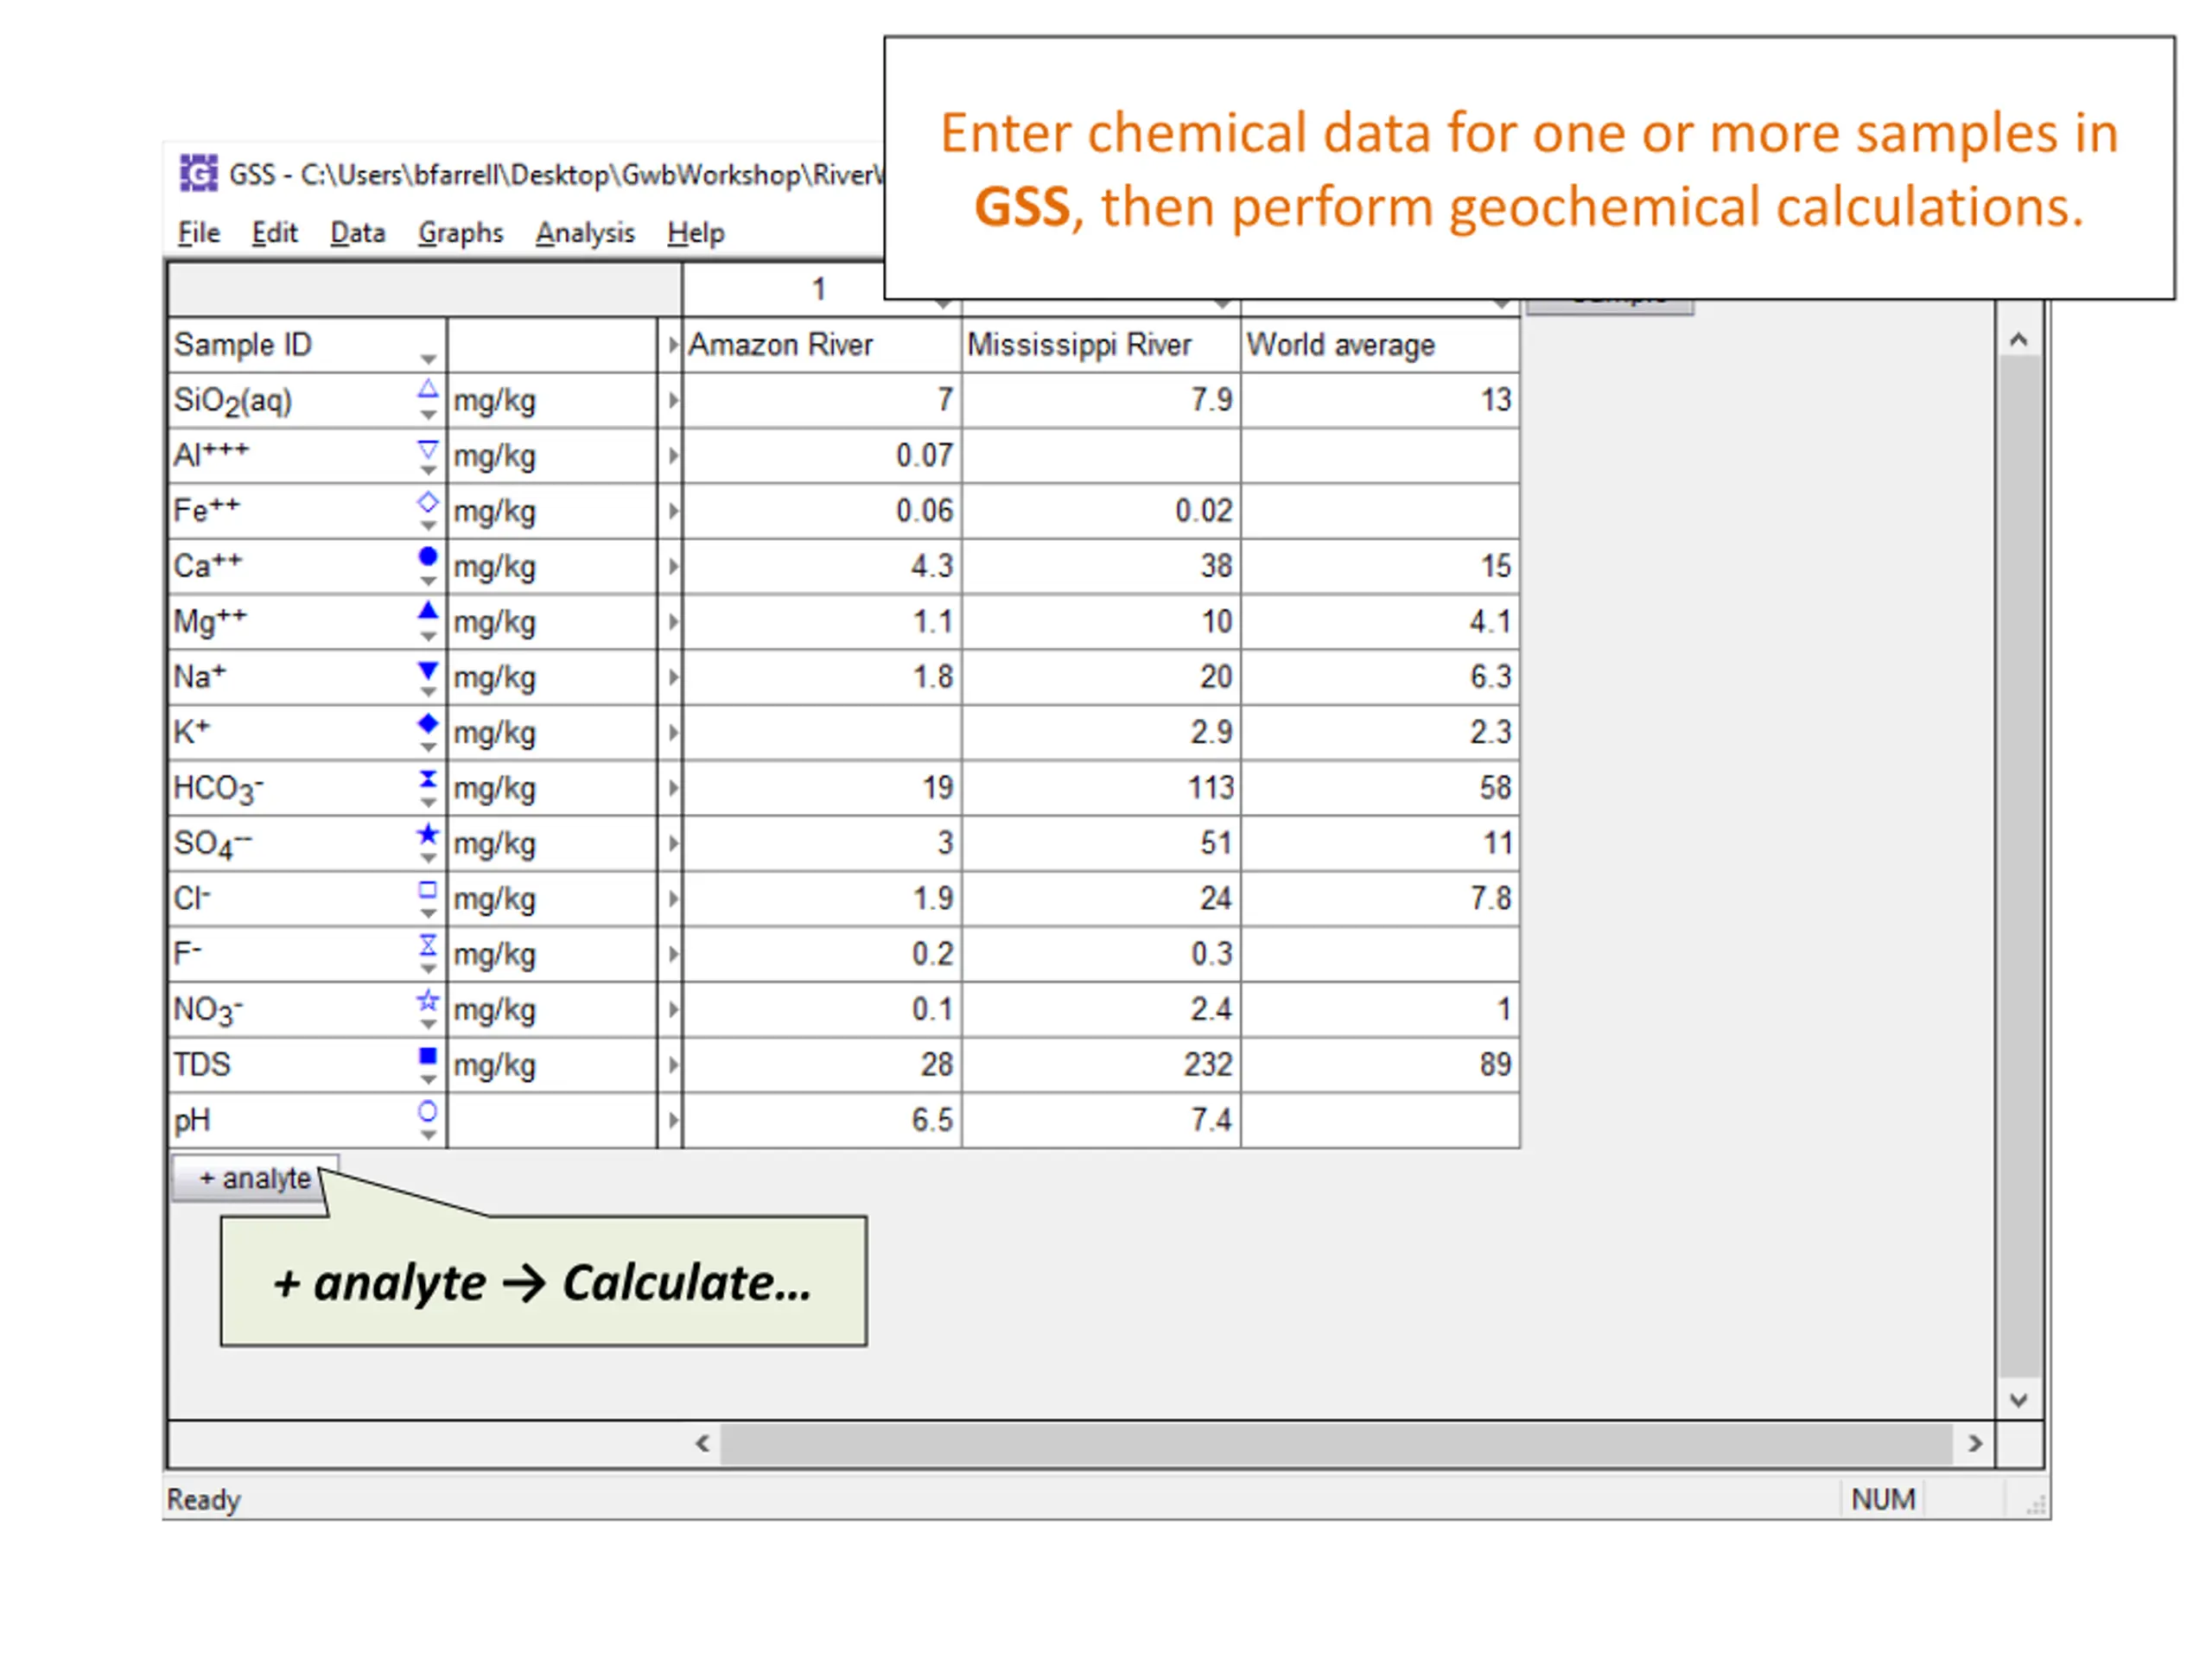Click the SO4-- filled star marker symbol
Screen dimensions: 2212x1659
(427, 833)
